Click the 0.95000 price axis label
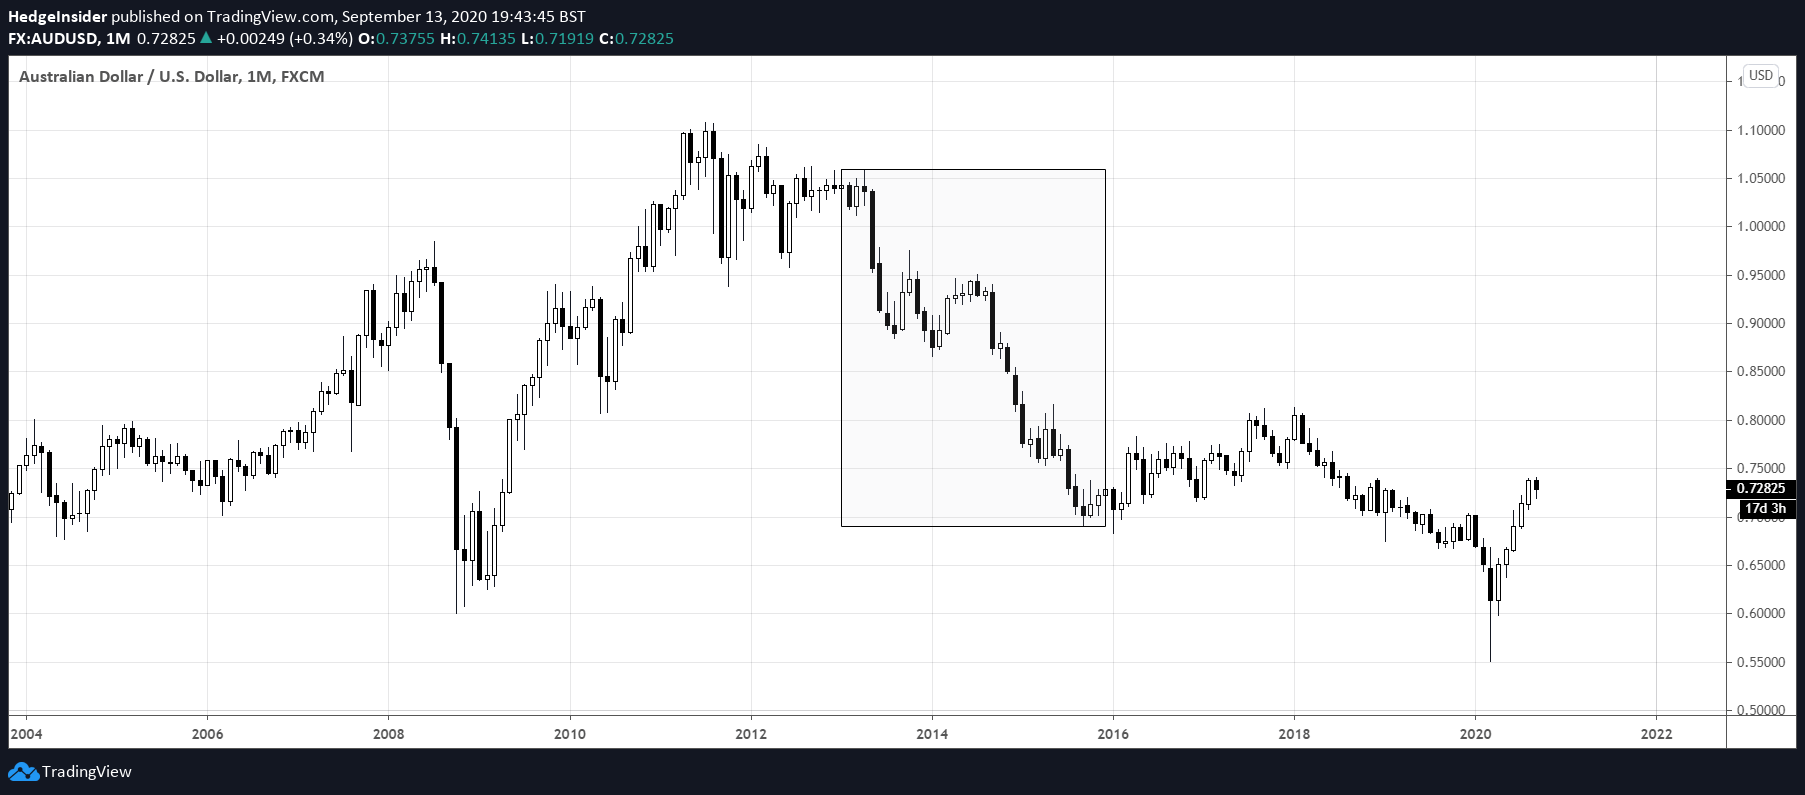This screenshot has height=795, width=1805. point(1760,275)
